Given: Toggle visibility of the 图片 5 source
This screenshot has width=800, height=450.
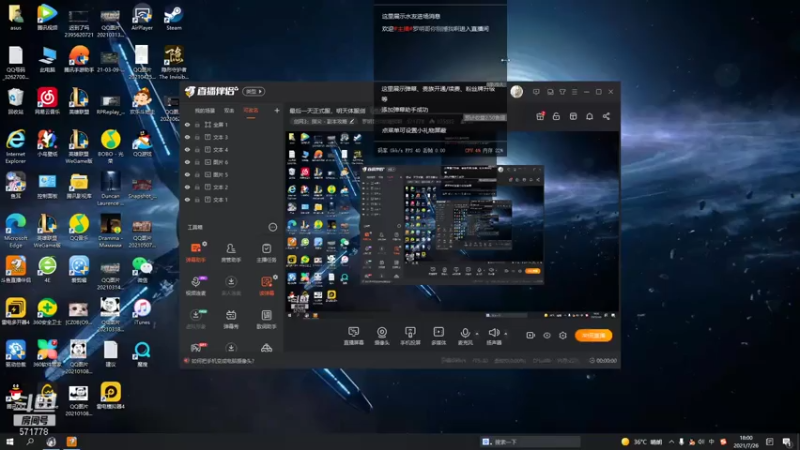Looking at the screenshot, I should click(x=187, y=174).
